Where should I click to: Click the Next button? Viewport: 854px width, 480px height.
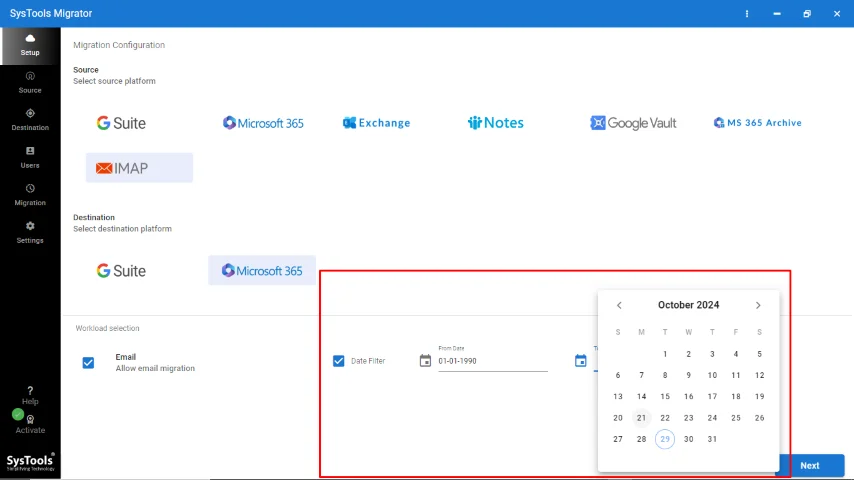pos(810,466)
